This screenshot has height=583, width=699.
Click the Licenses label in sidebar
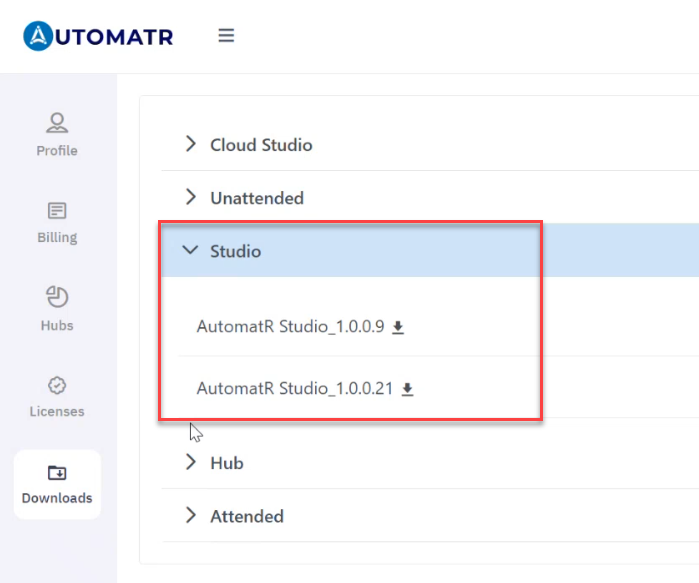57,411
